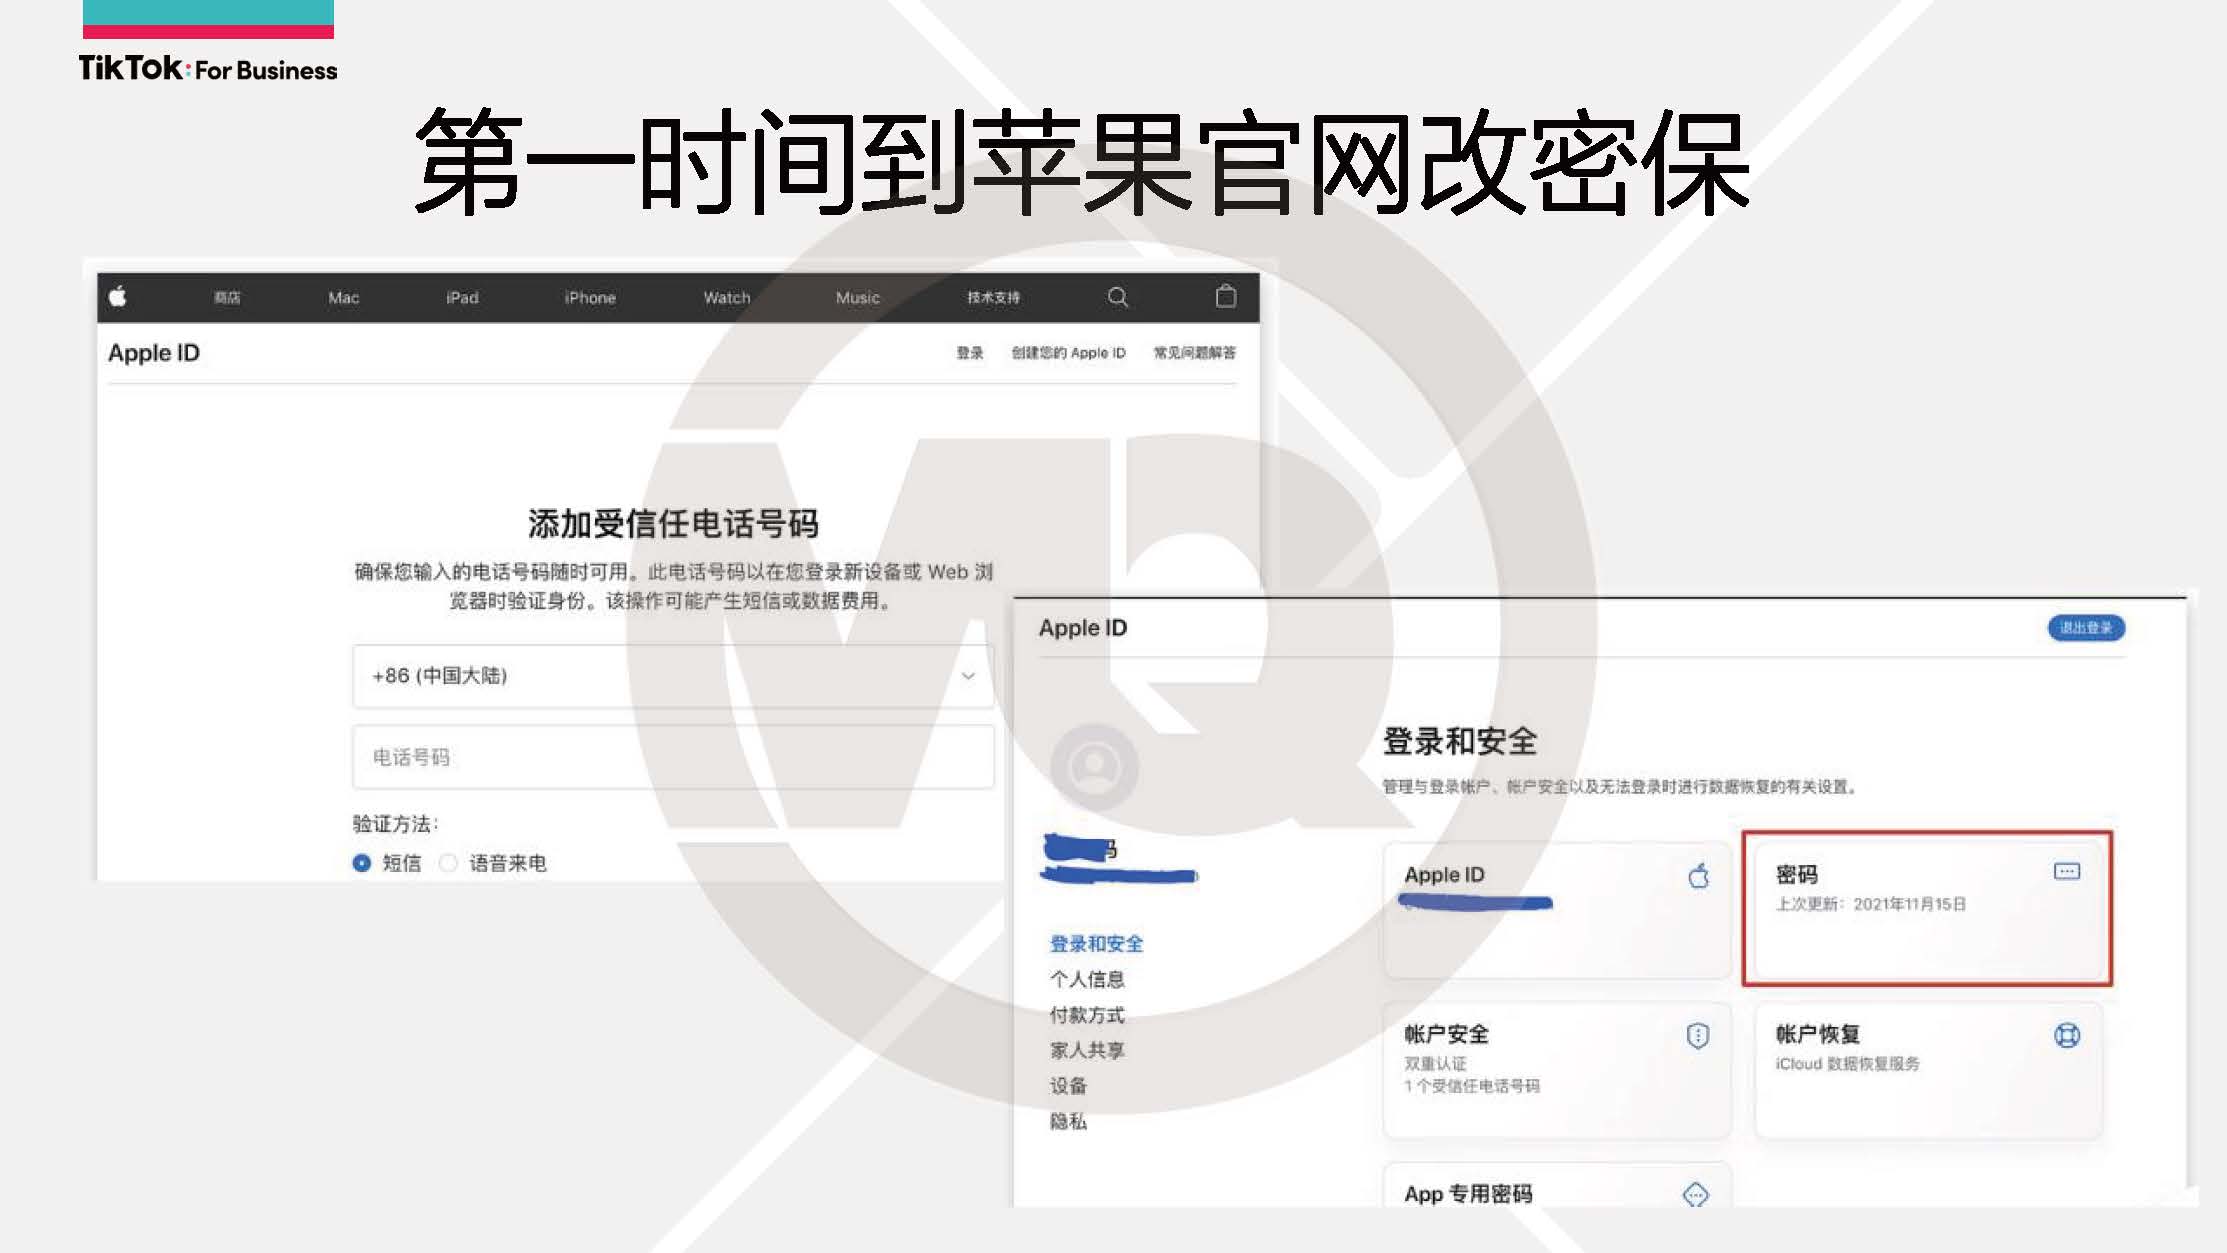The image size is (2227, 1253).
Task: Select 隐私 in the sidebar
Action: 1068,1121
